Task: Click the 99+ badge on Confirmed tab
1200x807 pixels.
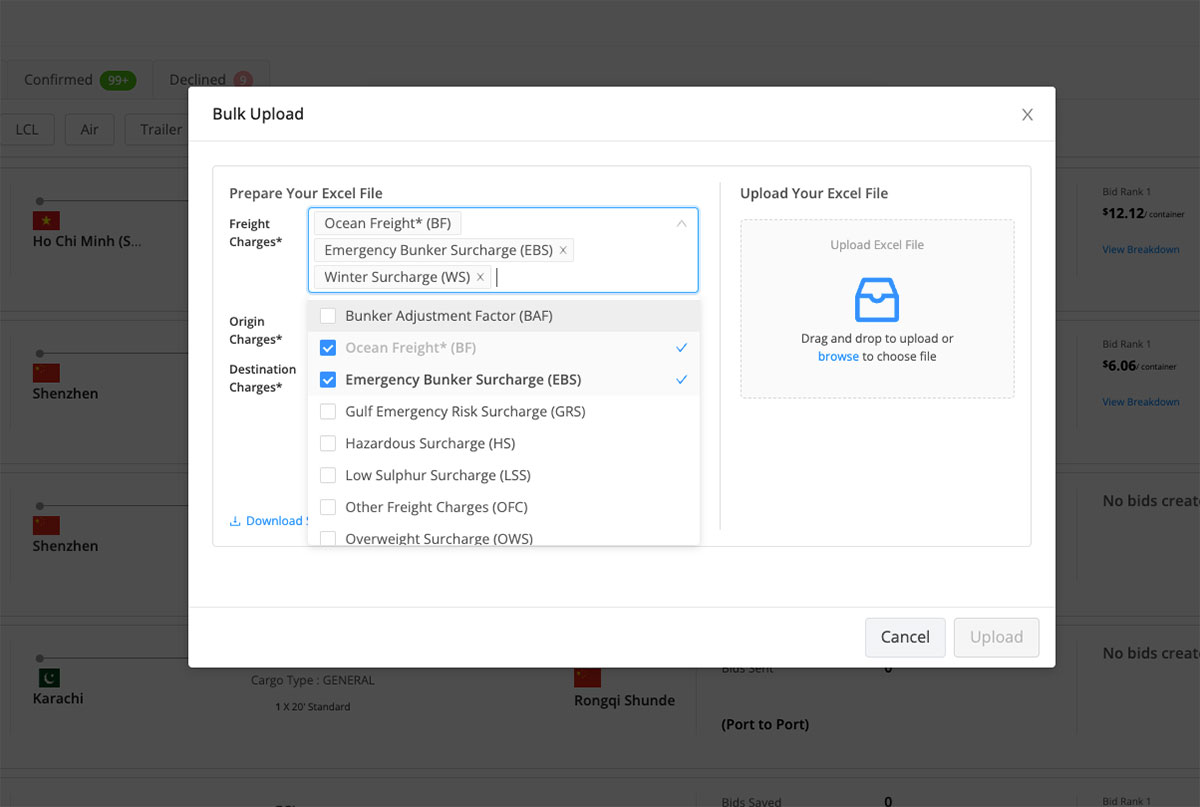Action: click(118, 80)
